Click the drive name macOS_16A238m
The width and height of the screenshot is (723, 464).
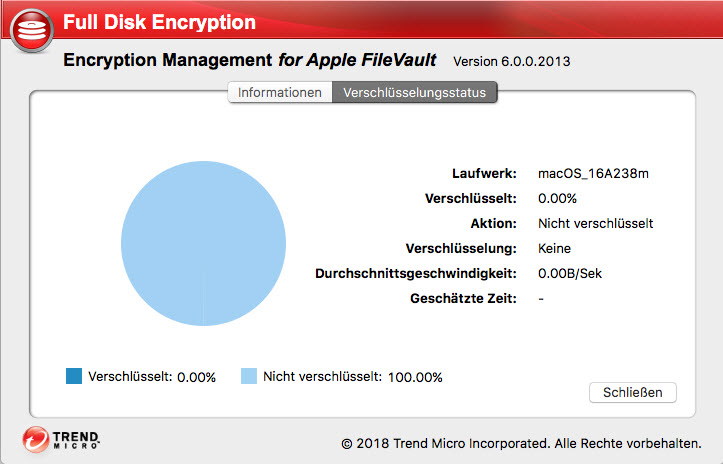click(x=593, y=174)
